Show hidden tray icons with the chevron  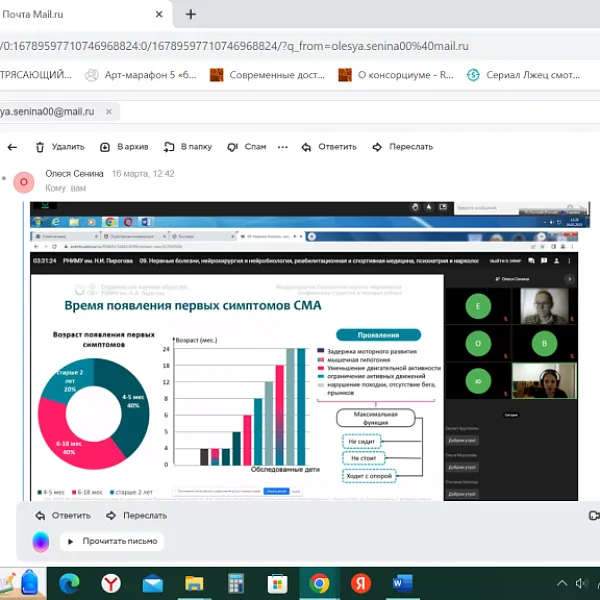562,583
